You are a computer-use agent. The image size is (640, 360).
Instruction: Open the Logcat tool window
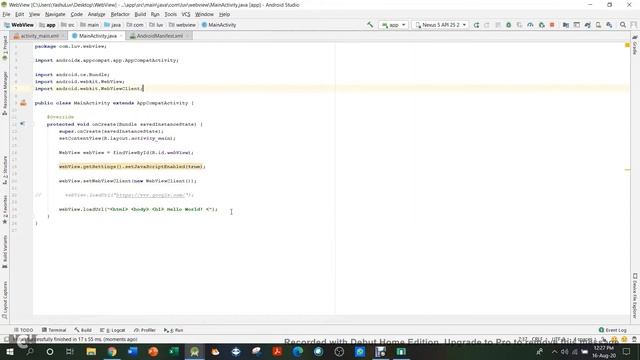click(x=113, y=330)
